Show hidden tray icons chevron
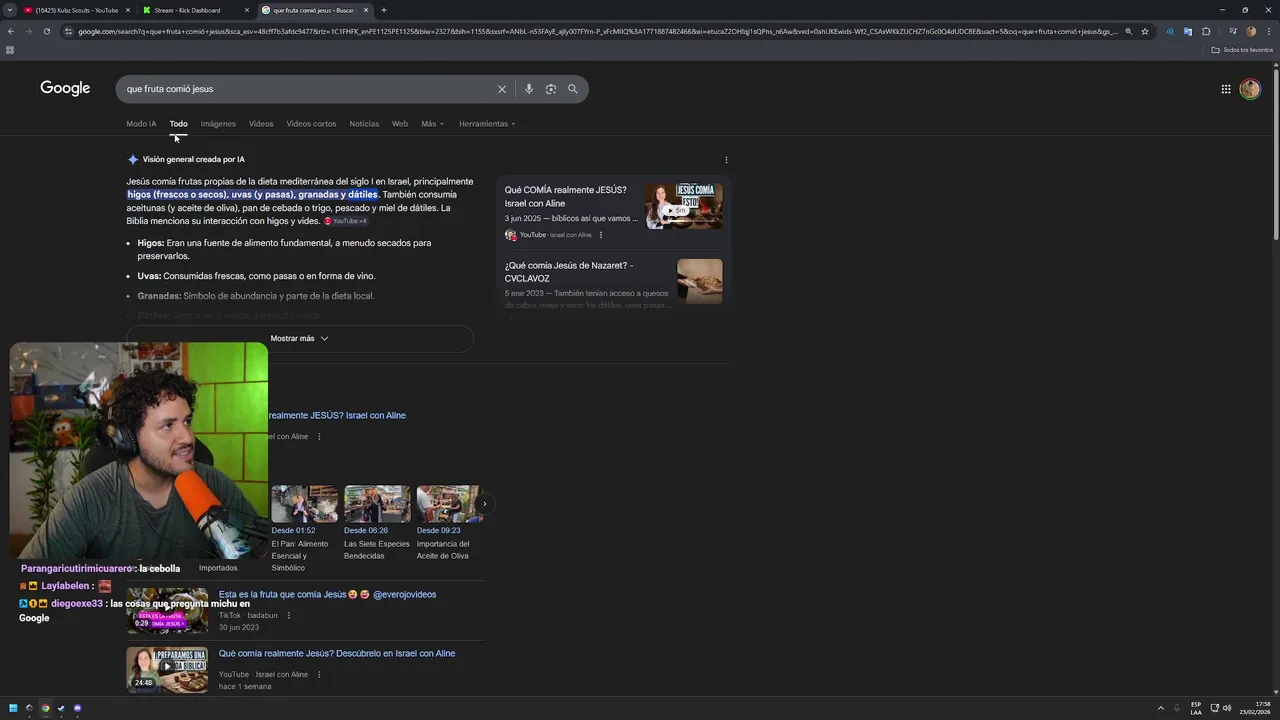Screen dimensions: 1280x720 [x=1161, y=708]
